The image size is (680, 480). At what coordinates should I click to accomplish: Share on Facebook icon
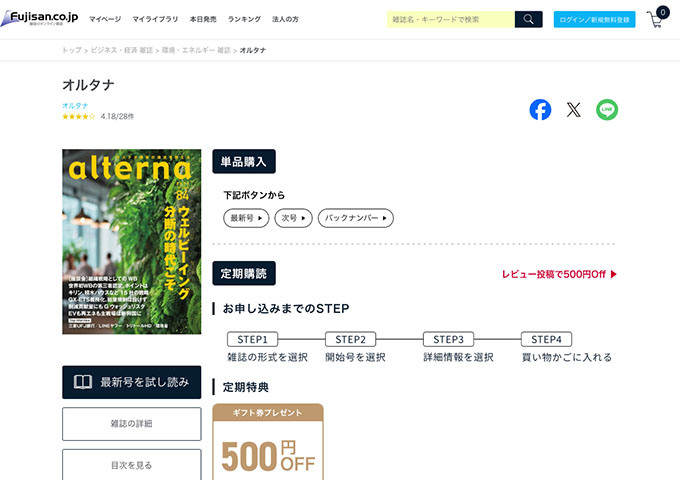[540, 110]
